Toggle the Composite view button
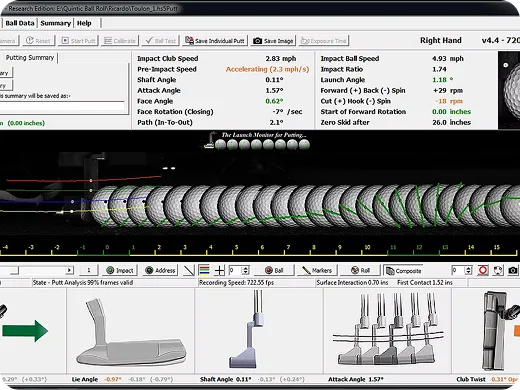The width and height of the screenshot is (520, 390). [404, 271]
